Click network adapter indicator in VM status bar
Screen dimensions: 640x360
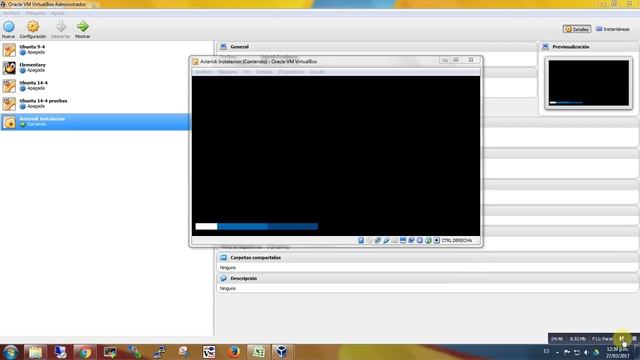pyautogui.click(x=378, y=240)
